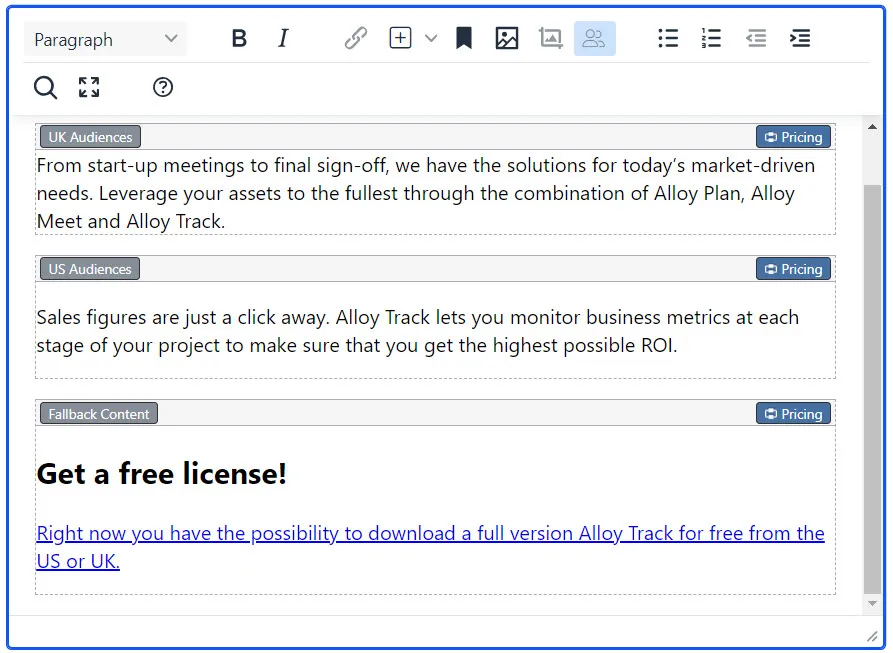
Task: Click the scrollbar up arrow
Action: pos(872,127)
